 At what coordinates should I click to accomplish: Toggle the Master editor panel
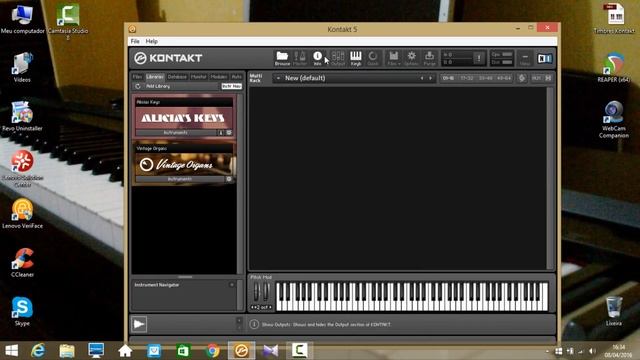(x=300, y=58)
